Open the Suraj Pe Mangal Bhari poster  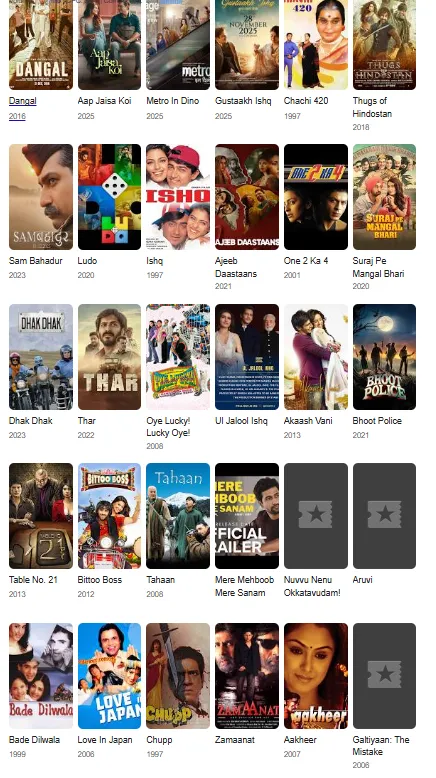(x=384, y=197)
